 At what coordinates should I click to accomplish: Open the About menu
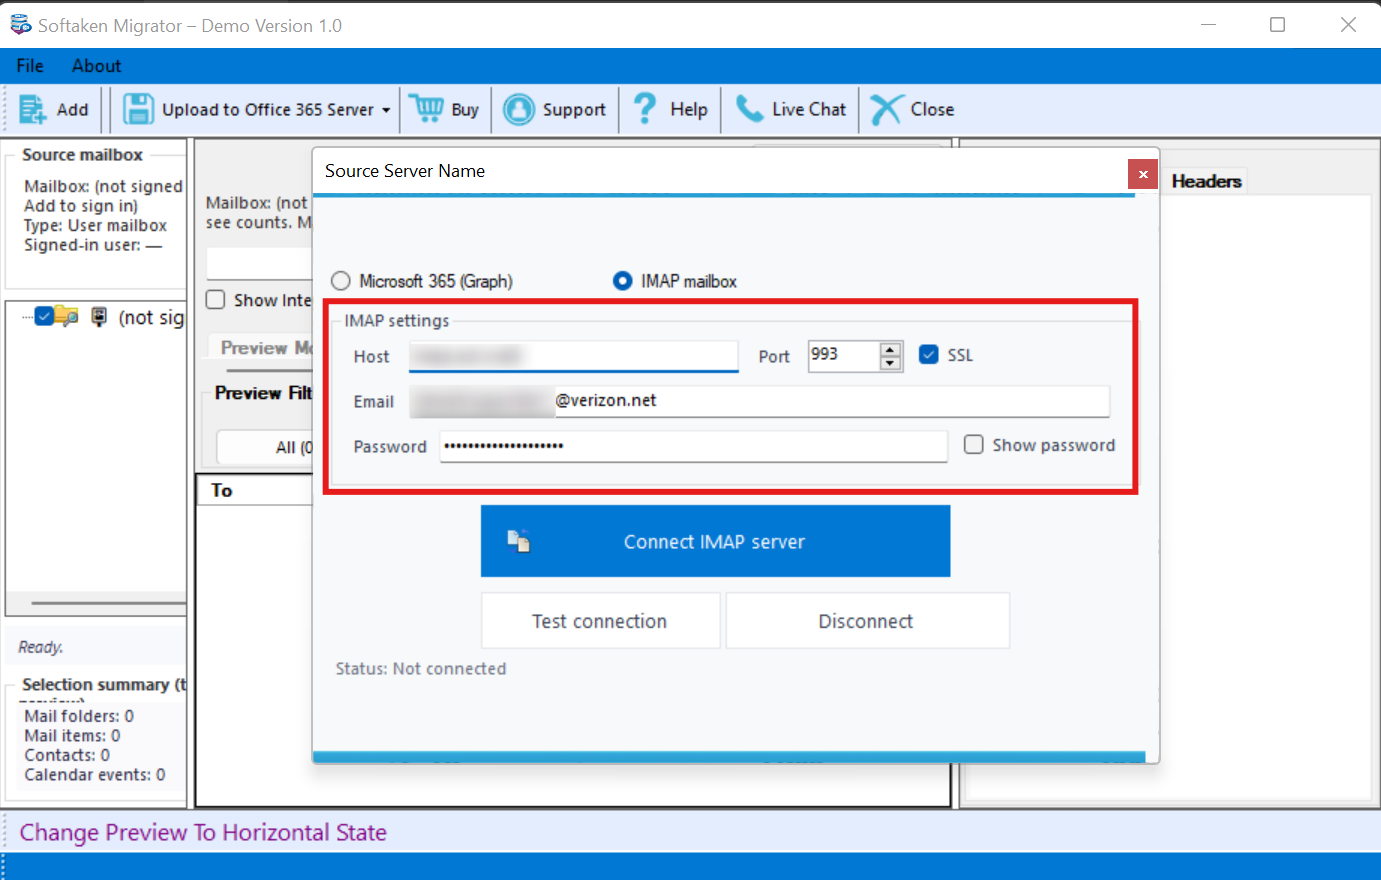(x=97, y=66)
